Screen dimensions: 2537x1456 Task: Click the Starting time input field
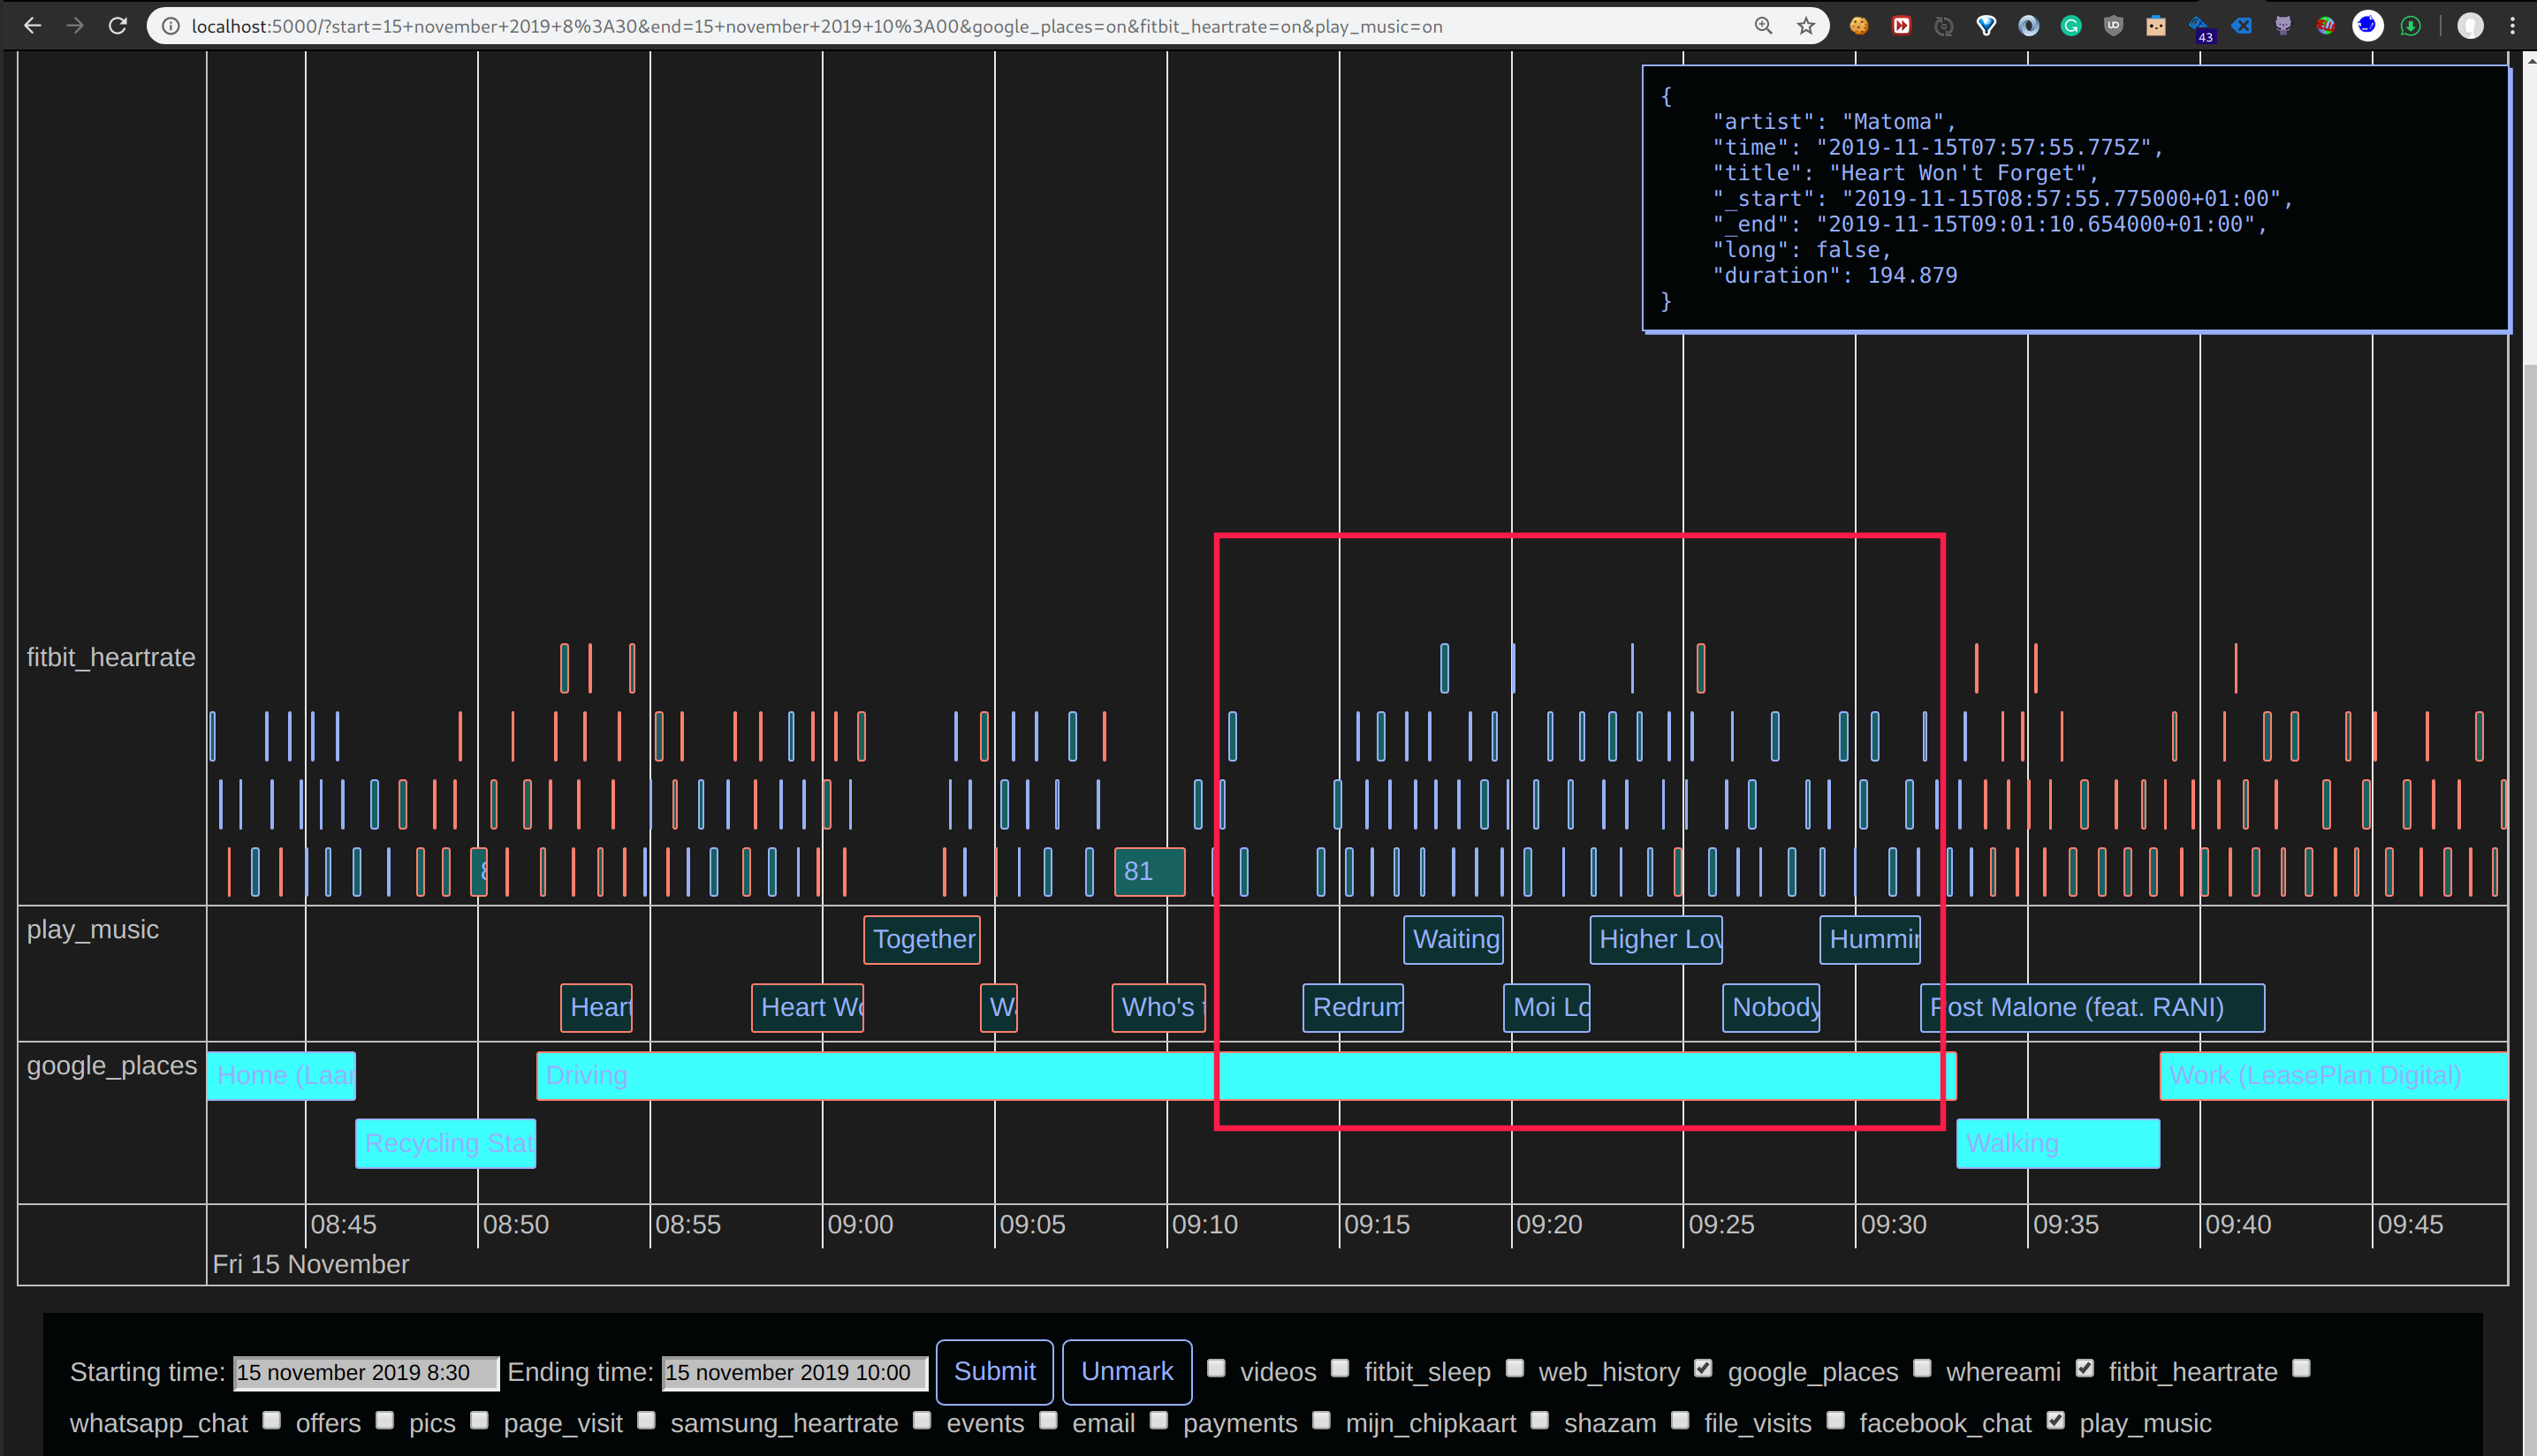tap(365, 1373)
